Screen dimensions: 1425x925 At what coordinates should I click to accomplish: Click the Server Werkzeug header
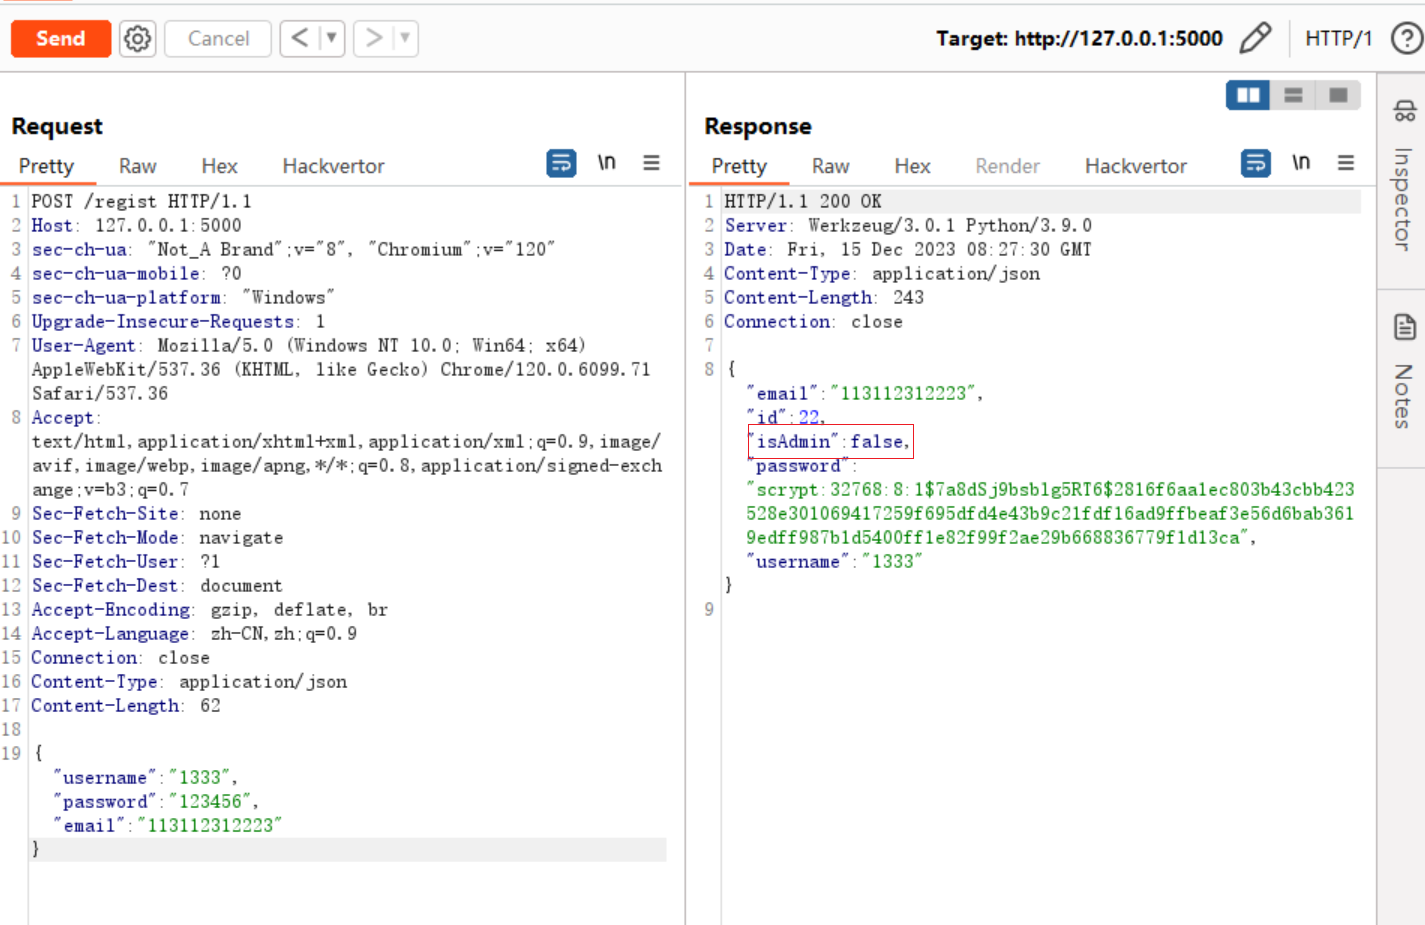click(908, 225)
